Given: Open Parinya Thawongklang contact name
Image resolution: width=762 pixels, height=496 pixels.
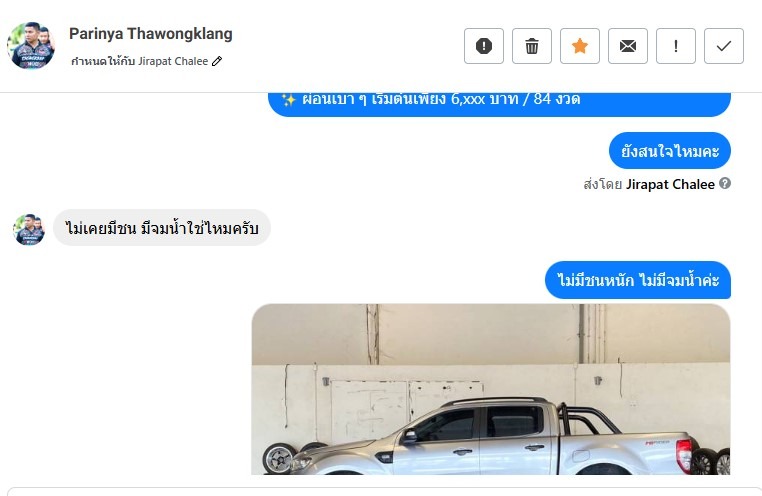Looking at the screenshot, I should [151, 34].
